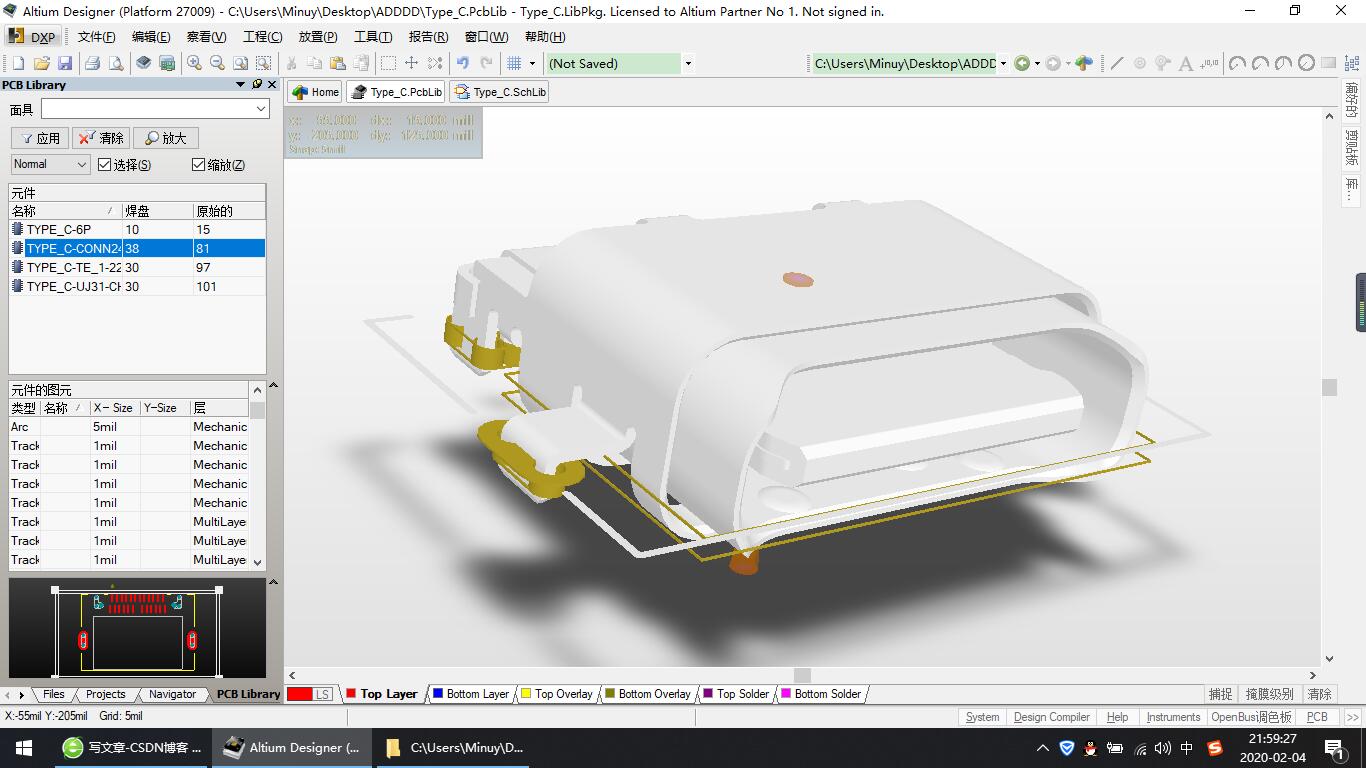Click the open folder toolbar icon

(x=42, y=63)
